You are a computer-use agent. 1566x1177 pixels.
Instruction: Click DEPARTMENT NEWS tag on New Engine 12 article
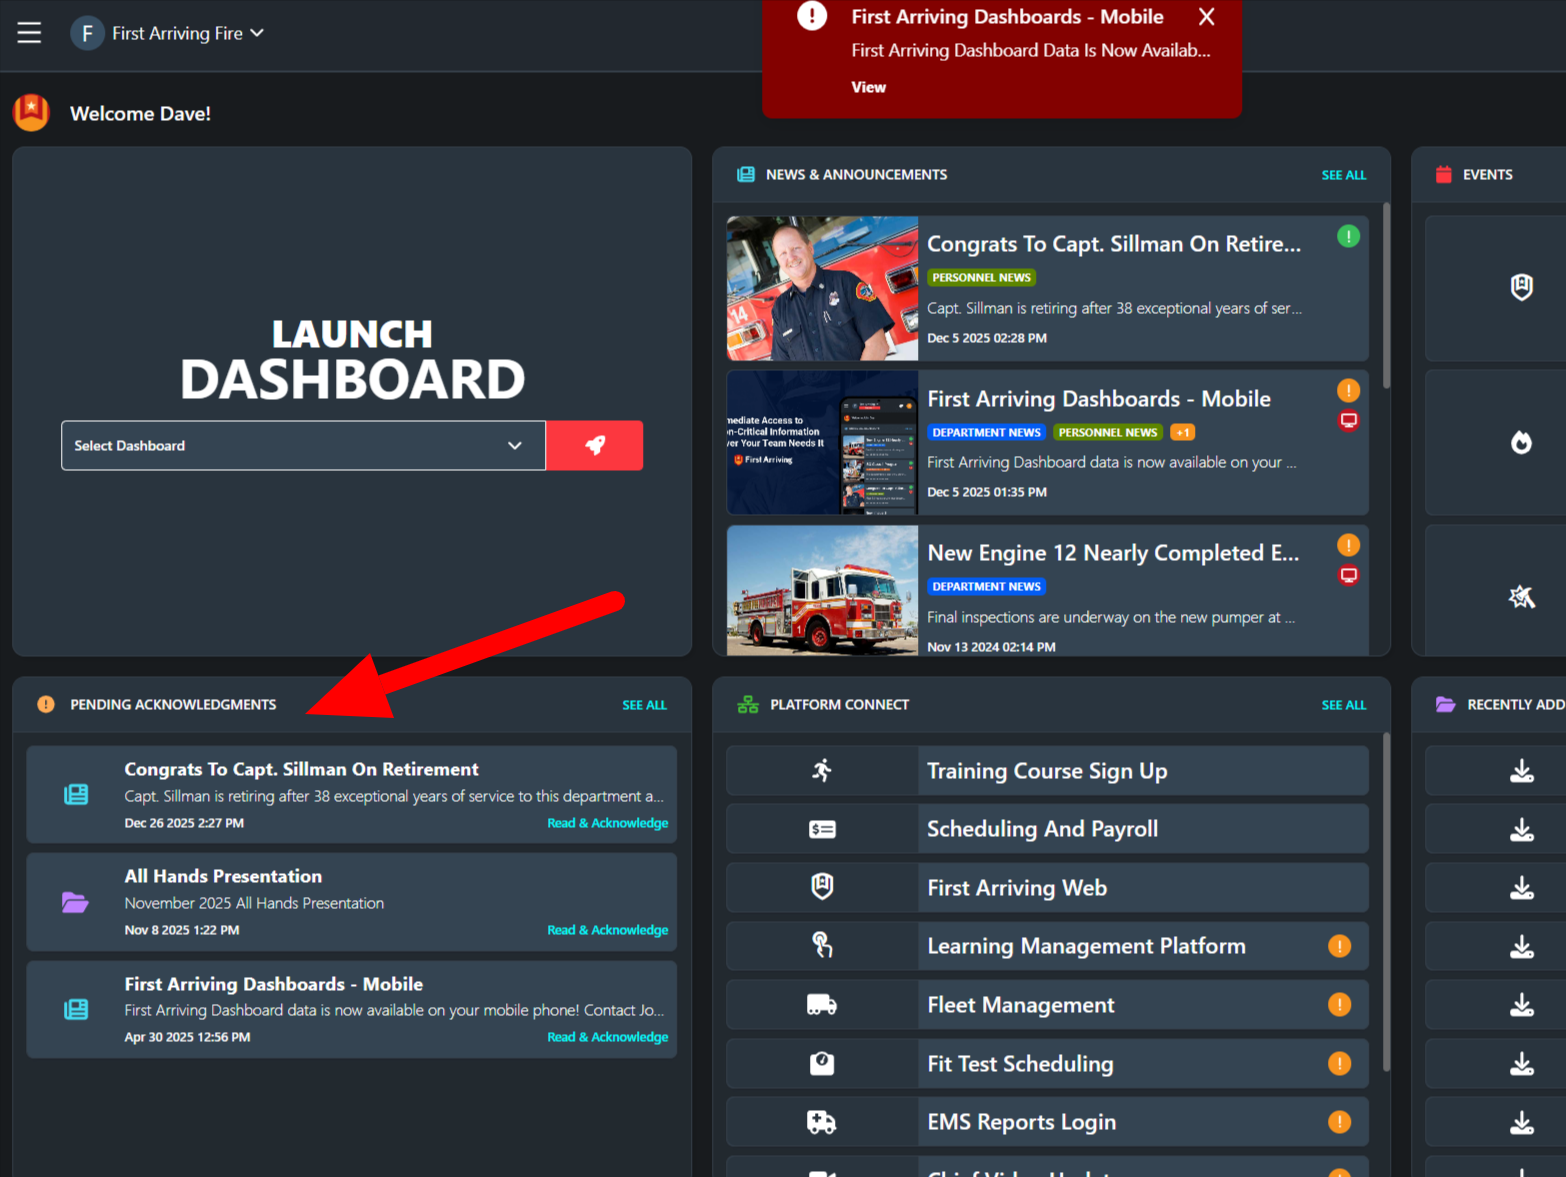point(986,586)
